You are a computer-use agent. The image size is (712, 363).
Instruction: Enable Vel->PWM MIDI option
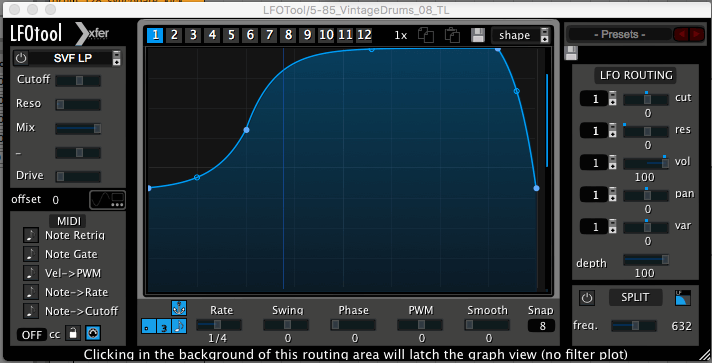pos(31,273)
